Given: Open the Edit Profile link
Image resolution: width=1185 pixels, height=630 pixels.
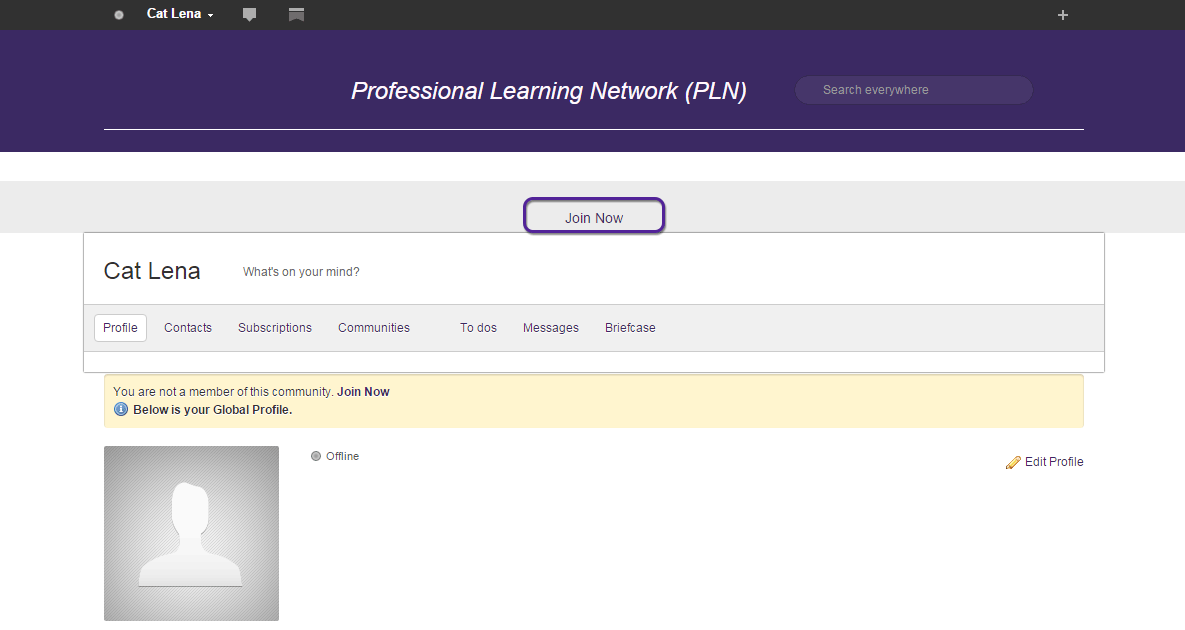Looking at the screenshot, I should [1054, 462].
